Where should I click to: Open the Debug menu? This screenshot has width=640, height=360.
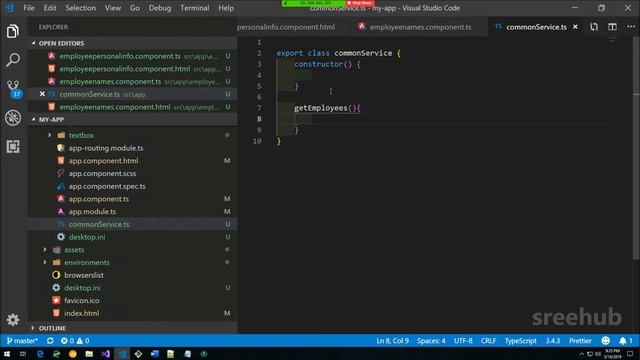coord(160,8)
